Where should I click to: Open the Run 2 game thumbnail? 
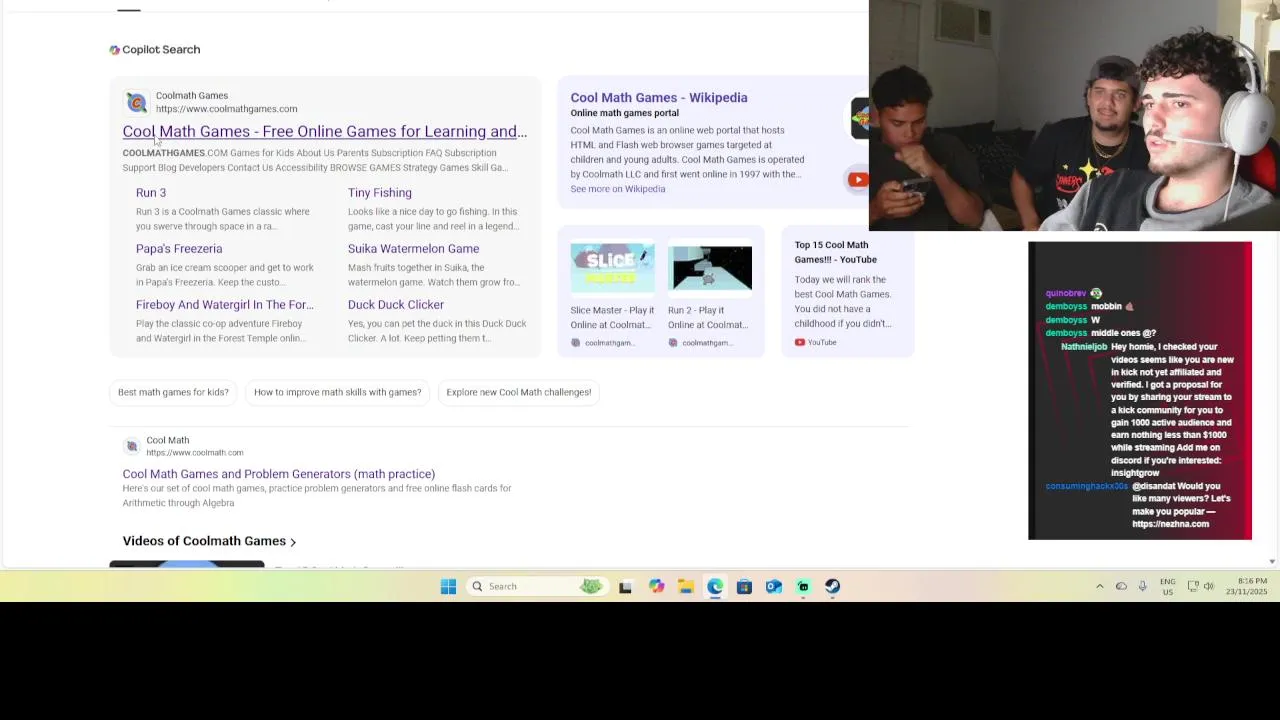[710, 266]
